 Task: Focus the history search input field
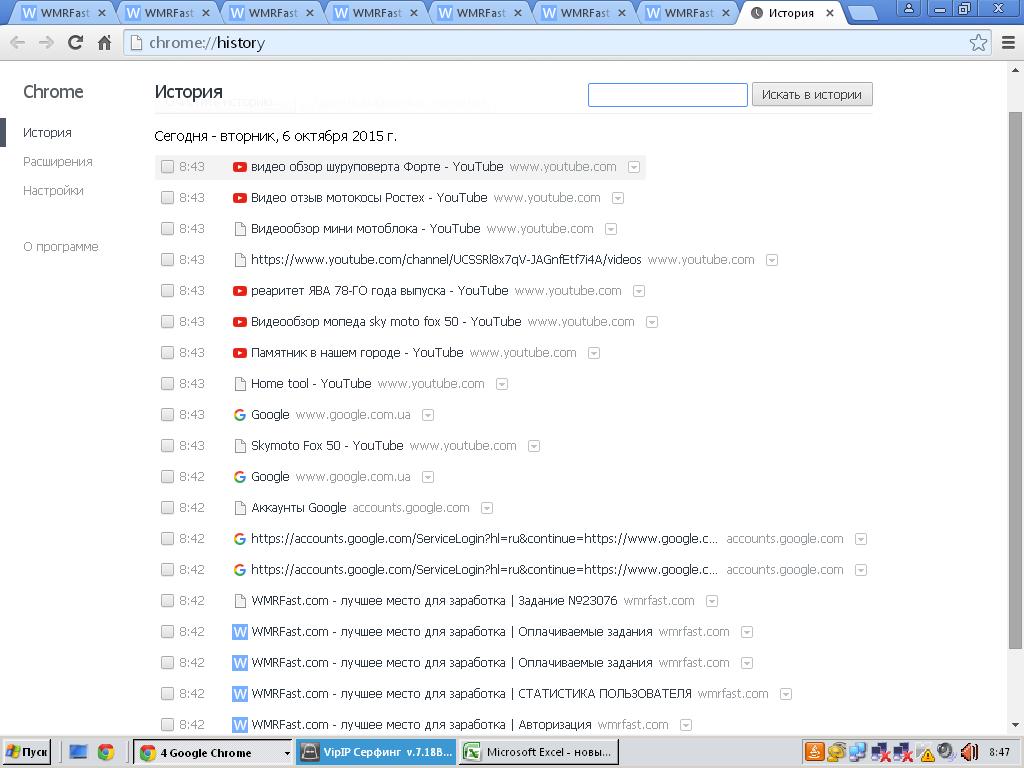[x=667, y=95]
